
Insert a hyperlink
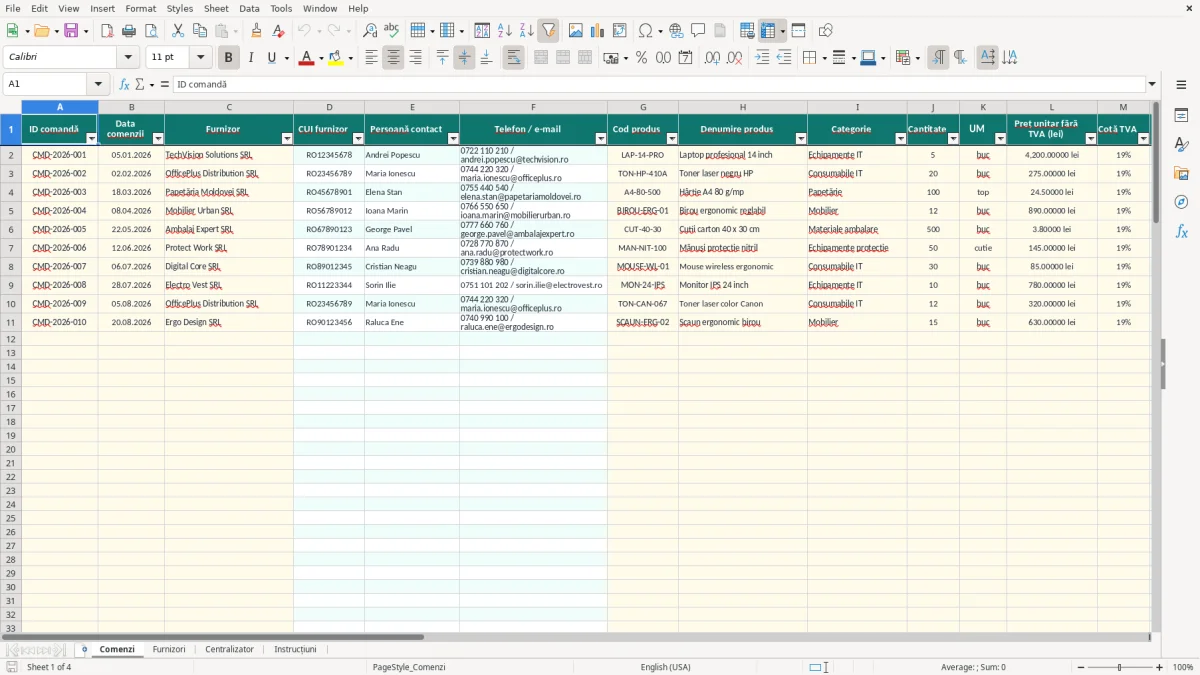676,31
